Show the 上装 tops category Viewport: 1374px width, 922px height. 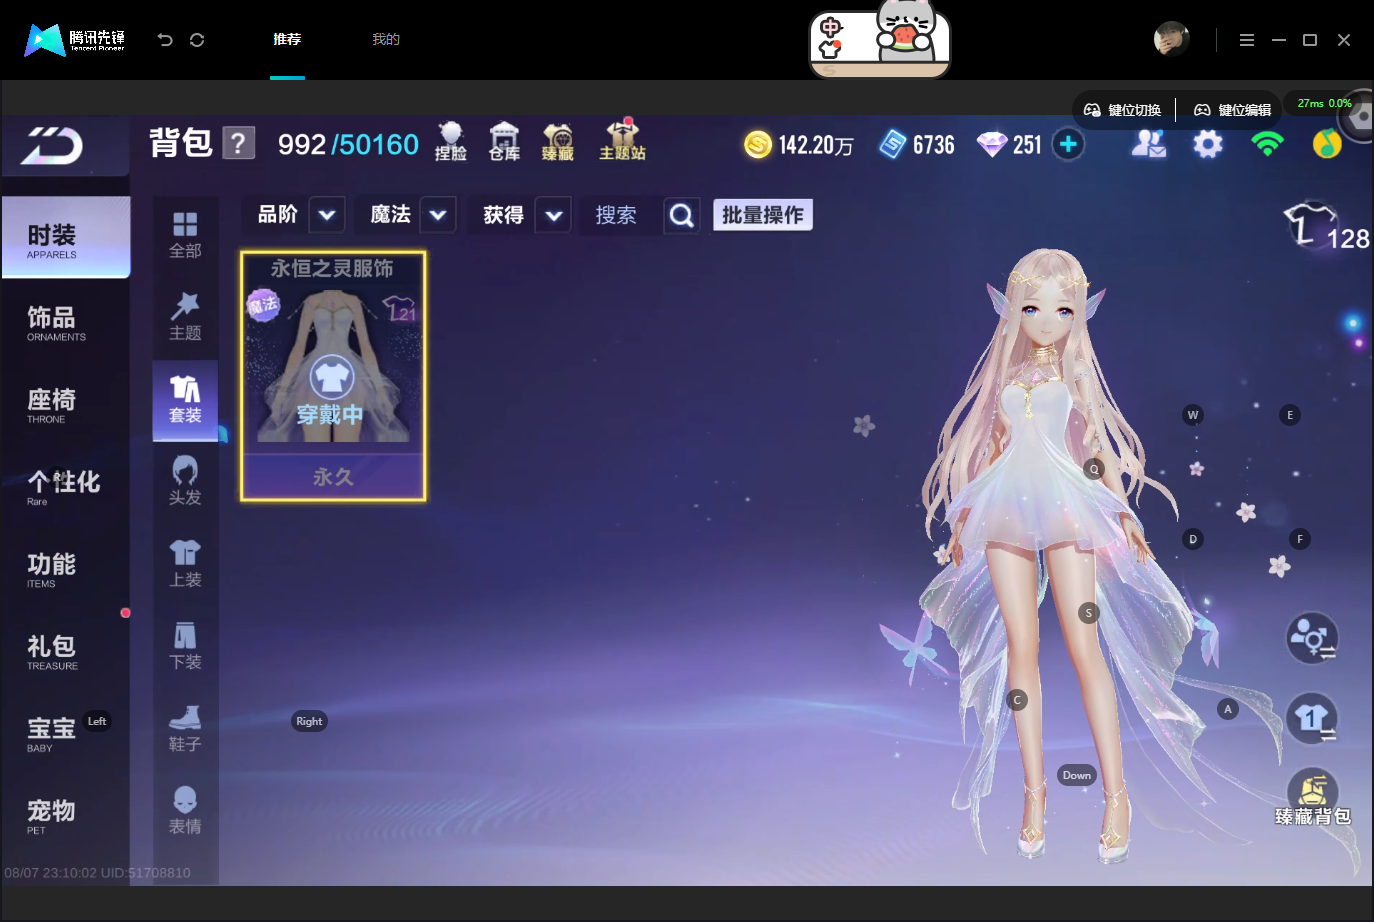pyautogui.click(x=185, y=564)
